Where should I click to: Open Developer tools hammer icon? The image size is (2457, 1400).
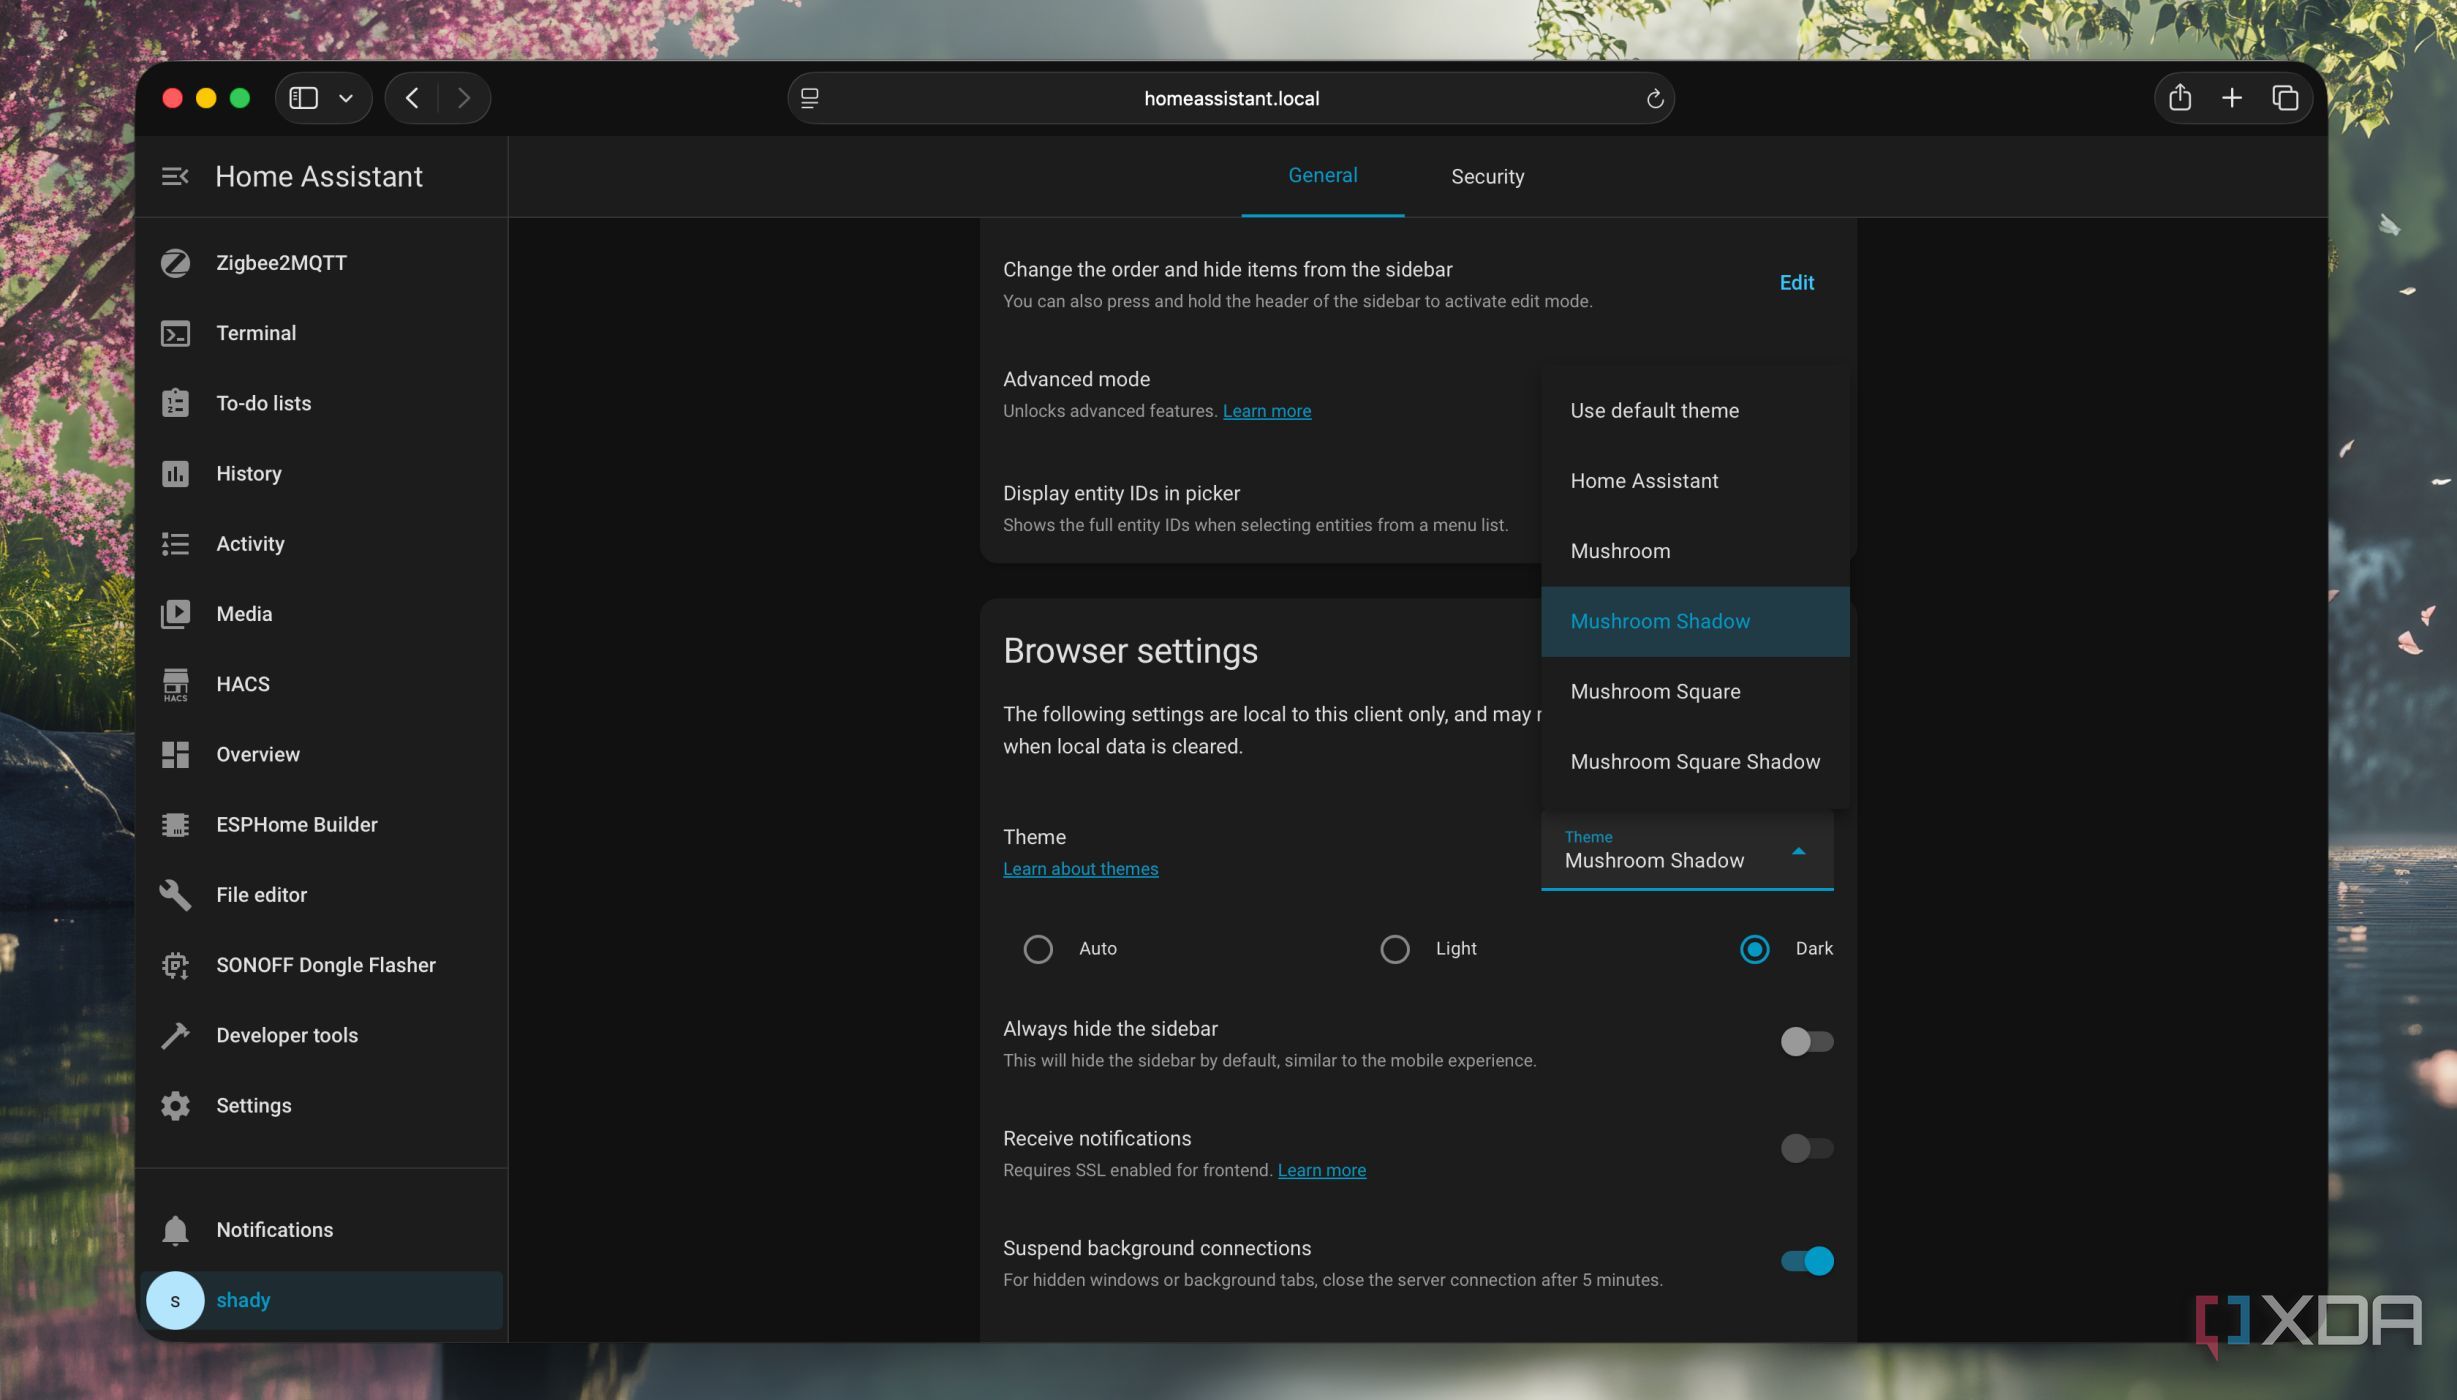click(x=175, y=1035)
